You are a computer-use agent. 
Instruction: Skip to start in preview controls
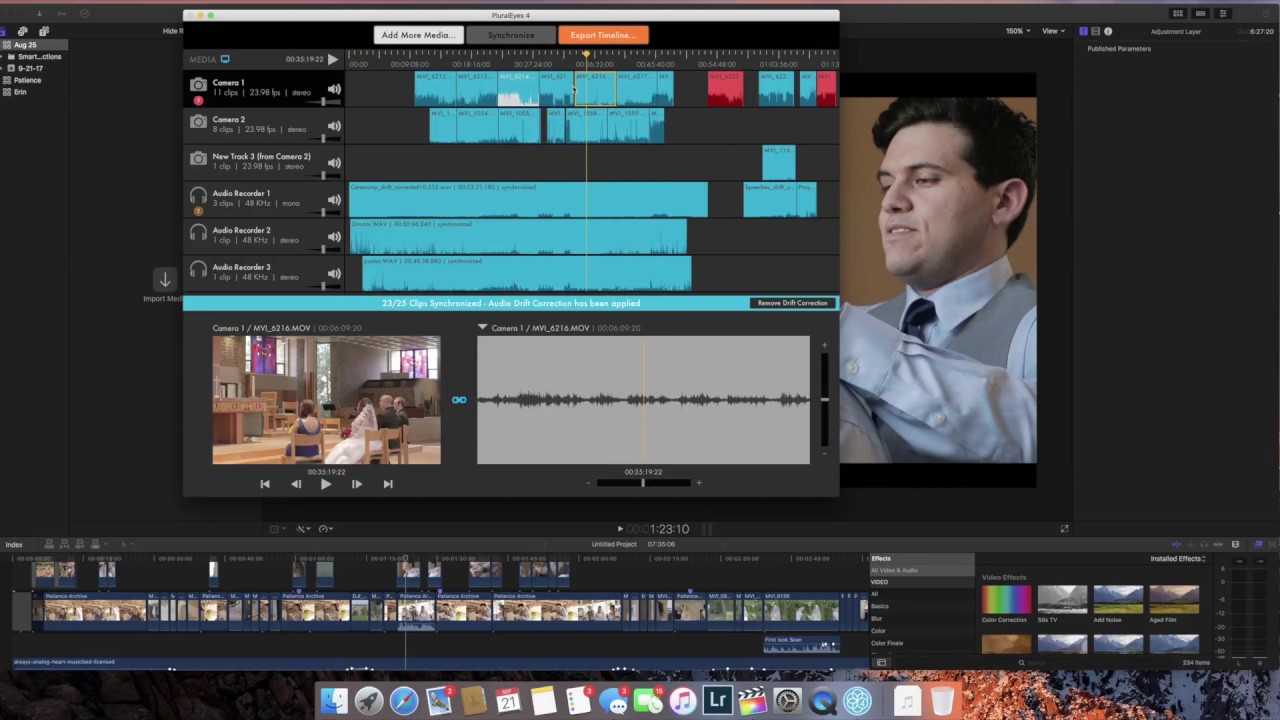point(265,484)
